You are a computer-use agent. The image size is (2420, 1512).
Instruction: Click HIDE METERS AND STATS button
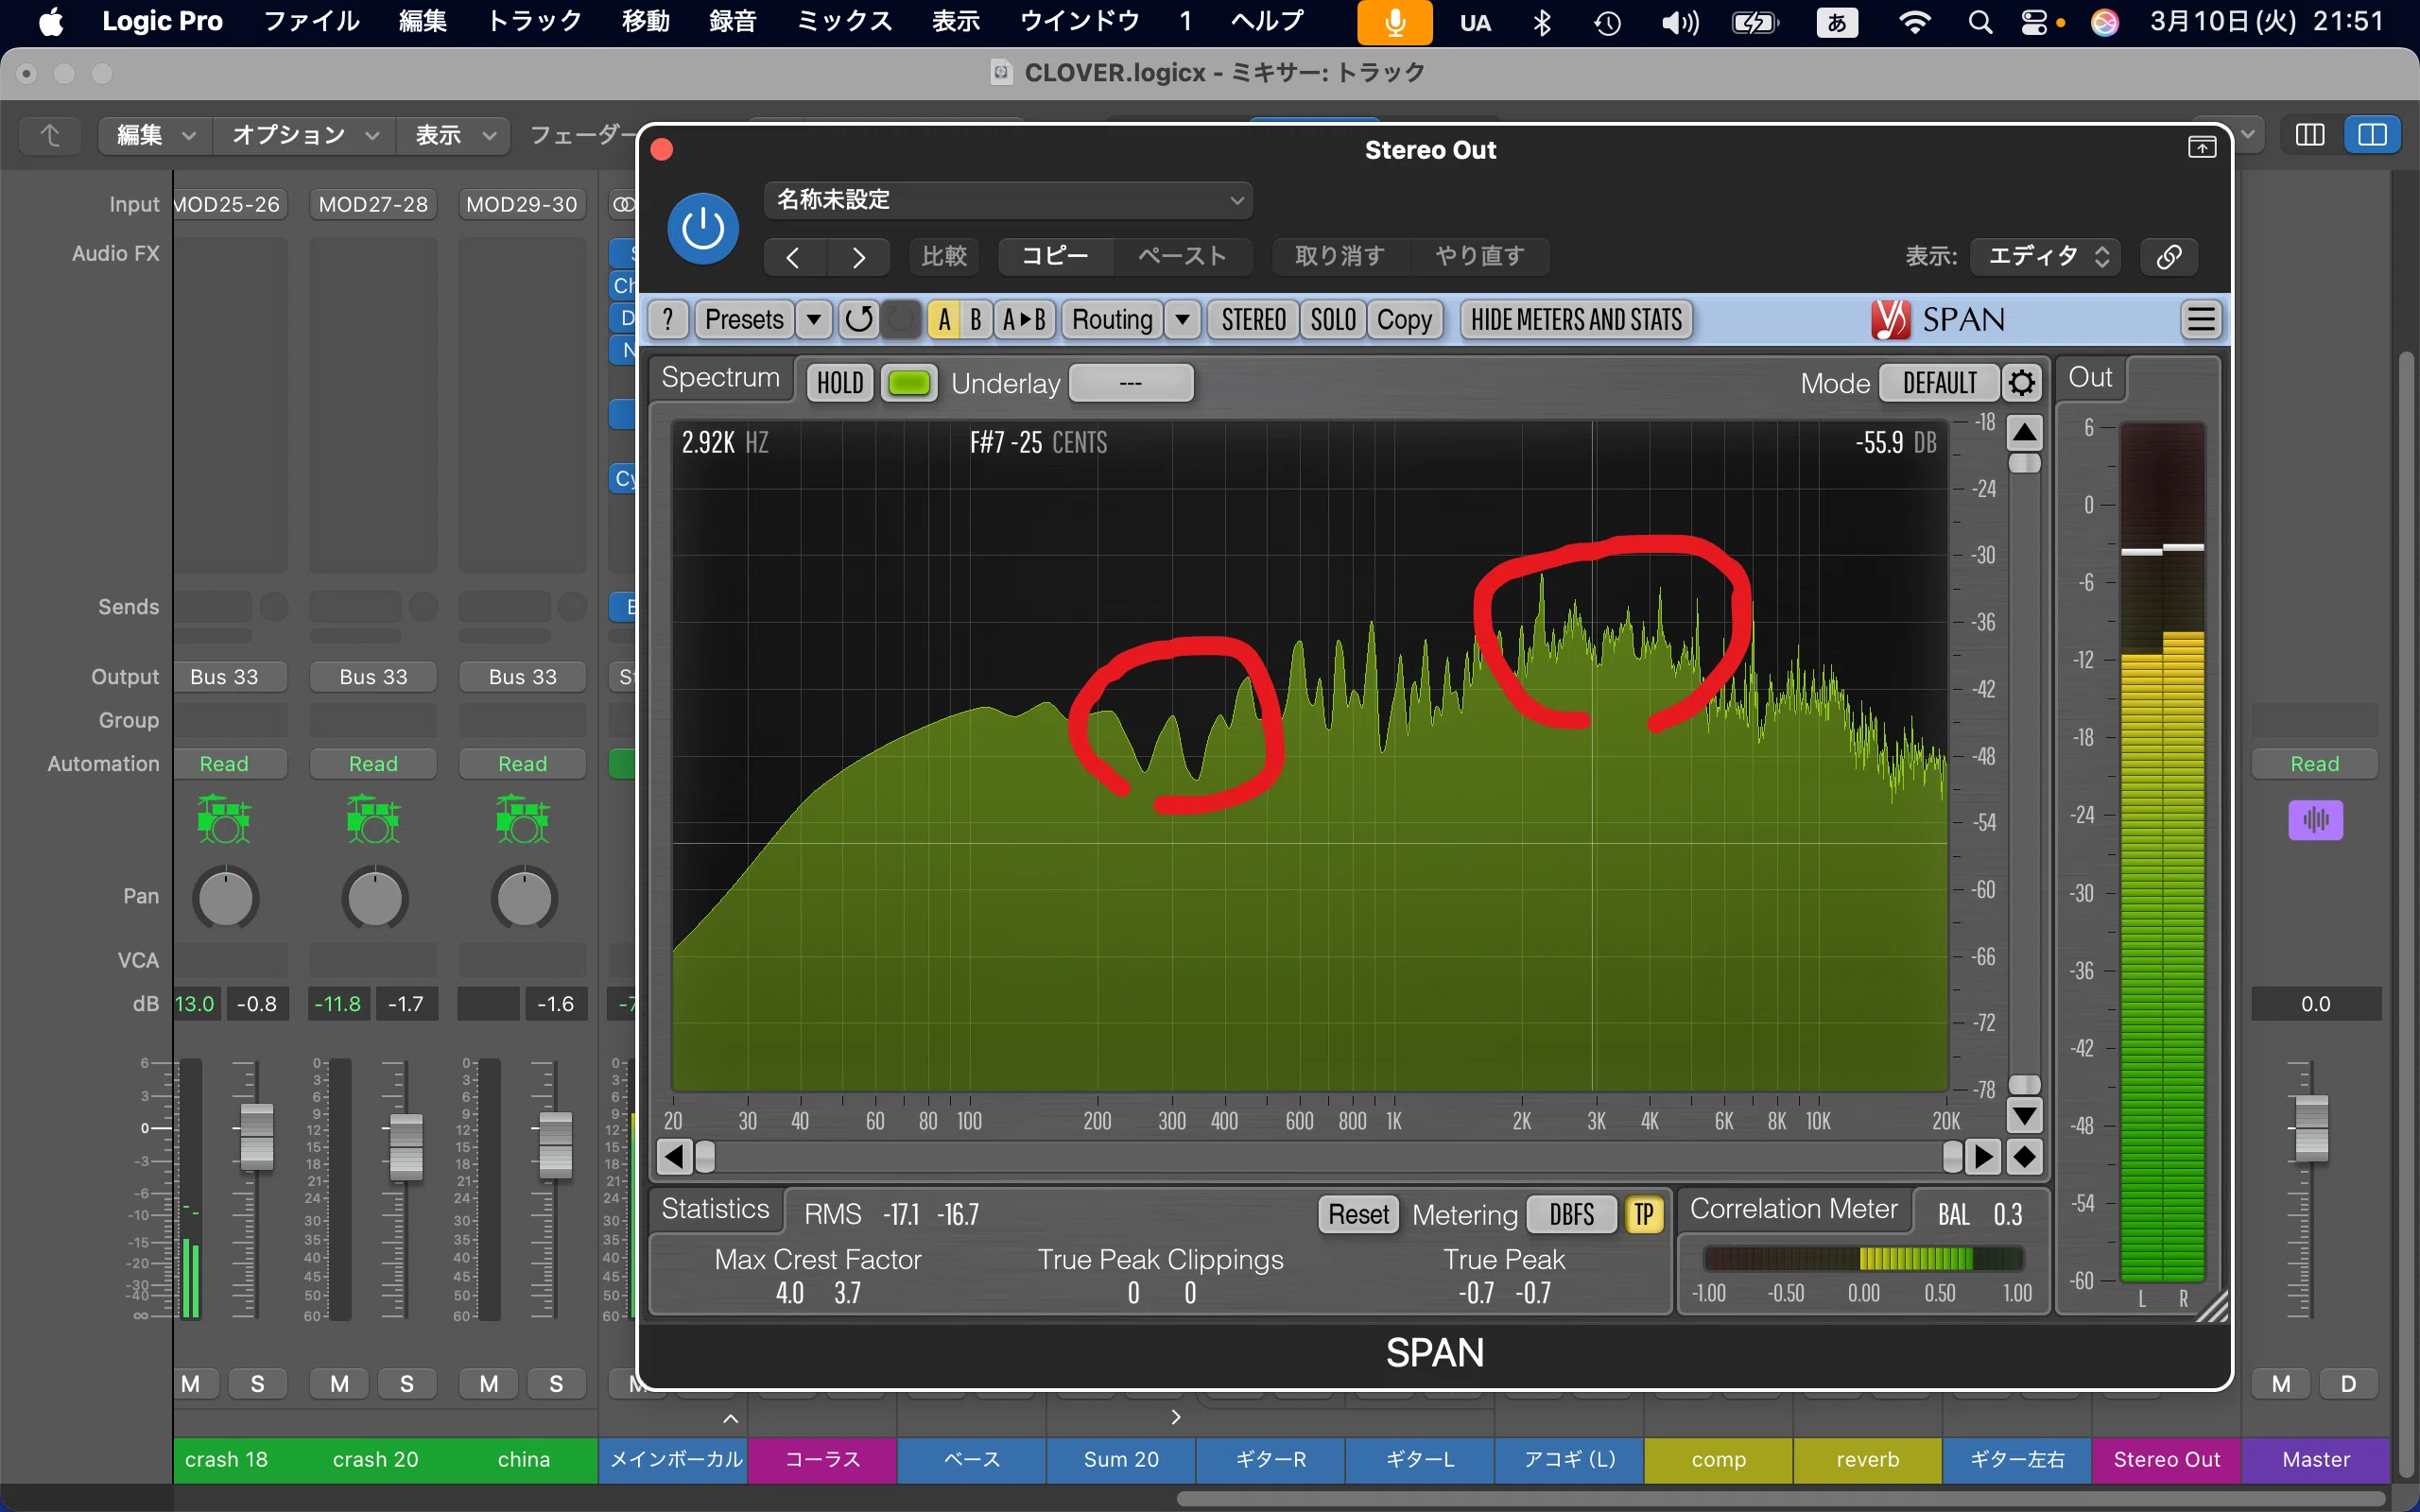point(1576,320)
